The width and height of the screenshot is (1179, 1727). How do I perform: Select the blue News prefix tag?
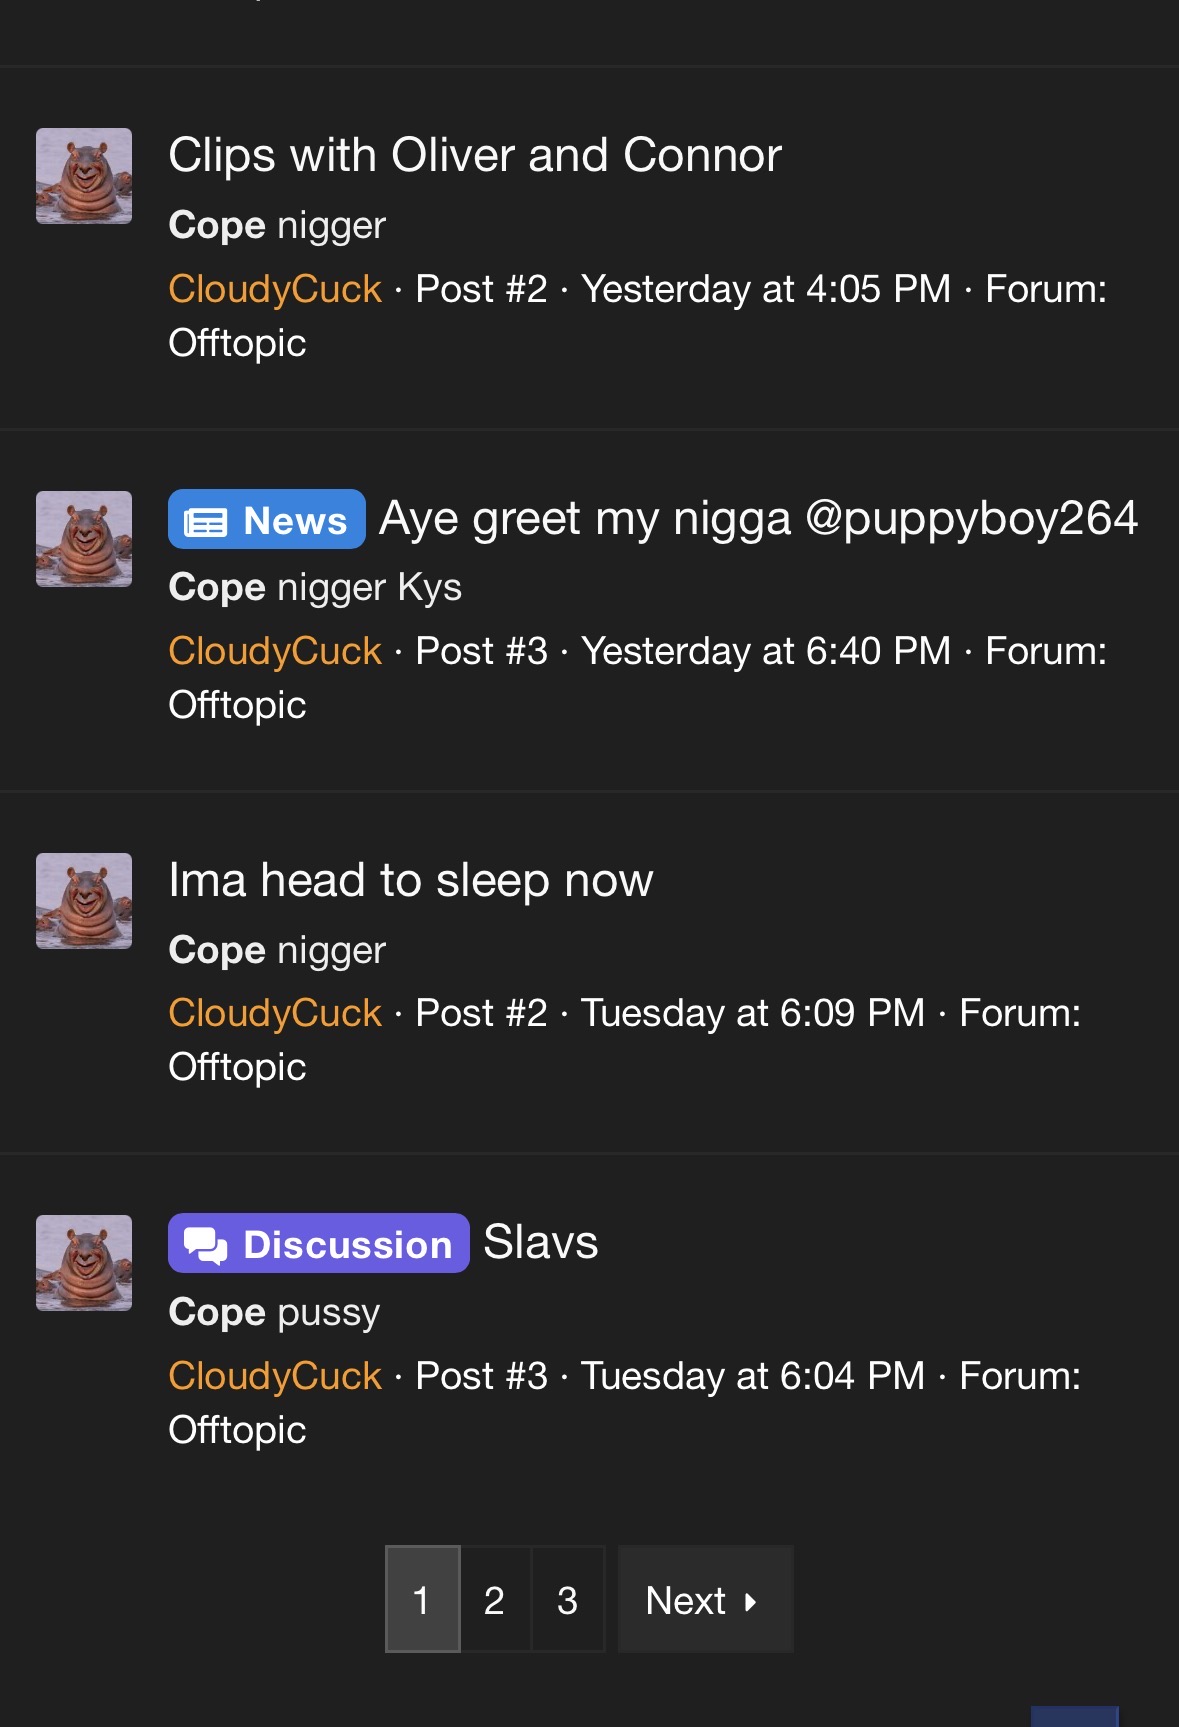pyautogui.click(x=266, y=519)
